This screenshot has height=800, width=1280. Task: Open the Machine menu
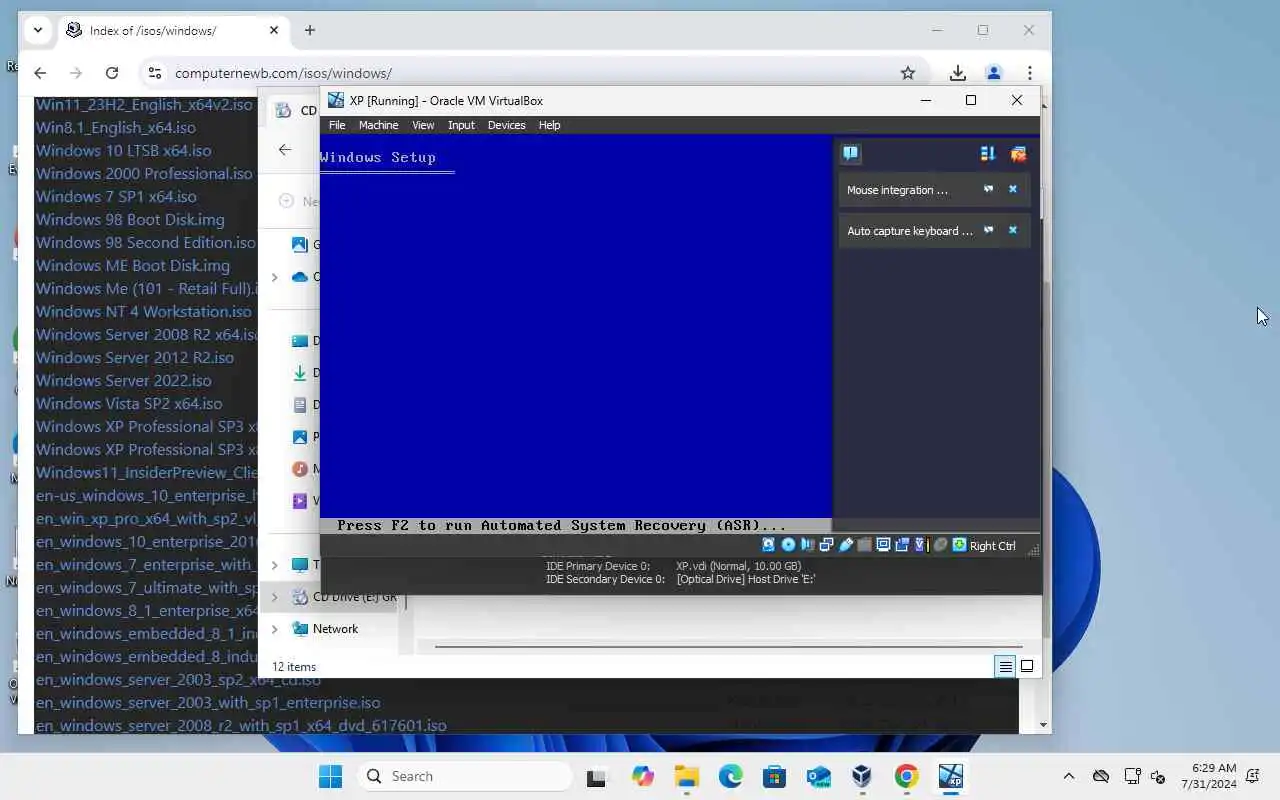coord(378,125)
